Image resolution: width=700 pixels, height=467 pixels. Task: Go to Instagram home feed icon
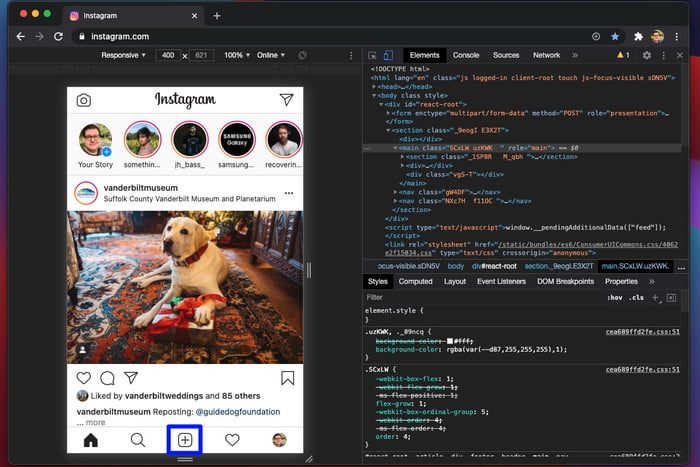pos(91,440)
